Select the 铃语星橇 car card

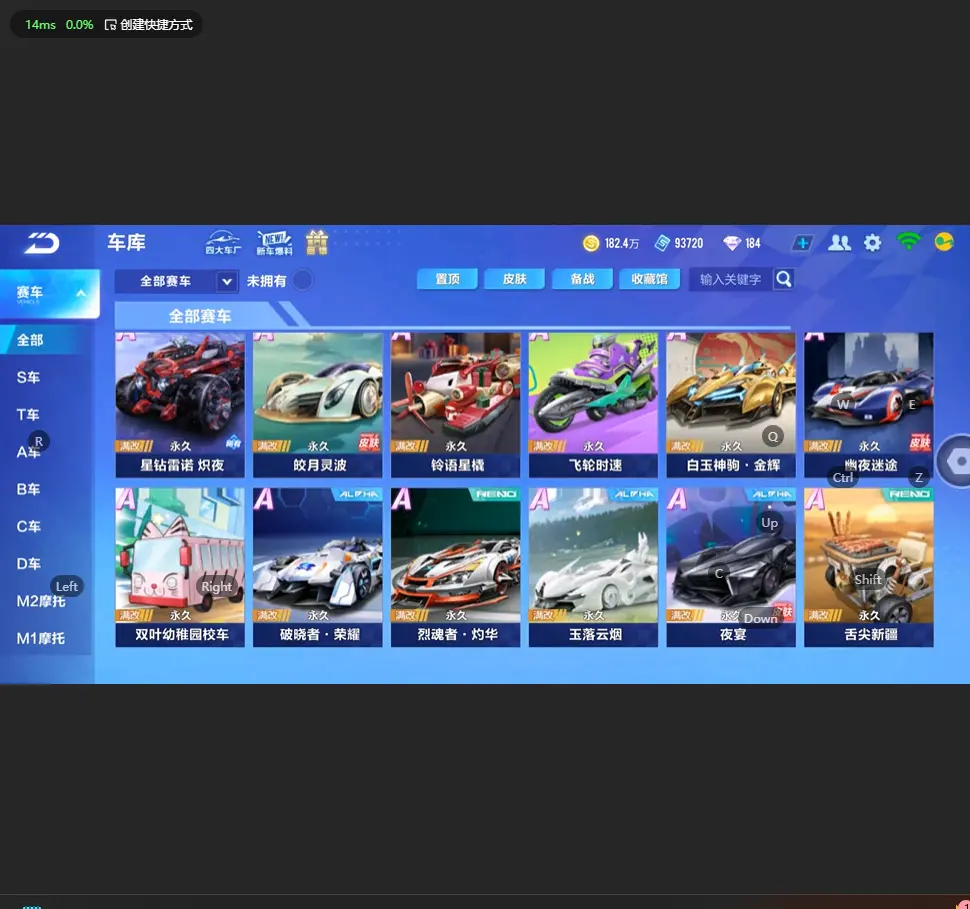455,405
